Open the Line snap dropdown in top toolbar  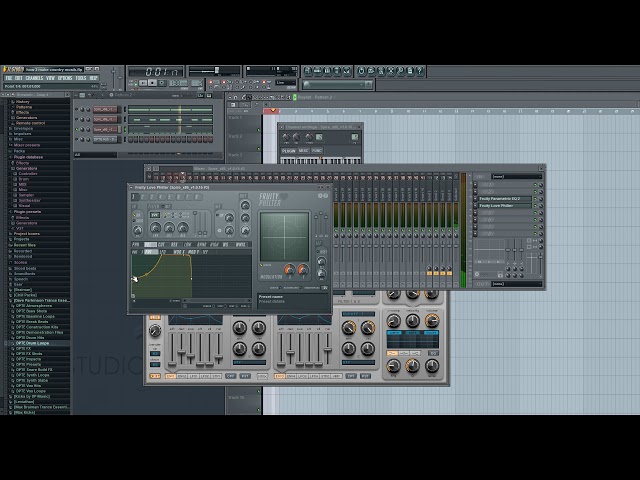coord(286,82)
